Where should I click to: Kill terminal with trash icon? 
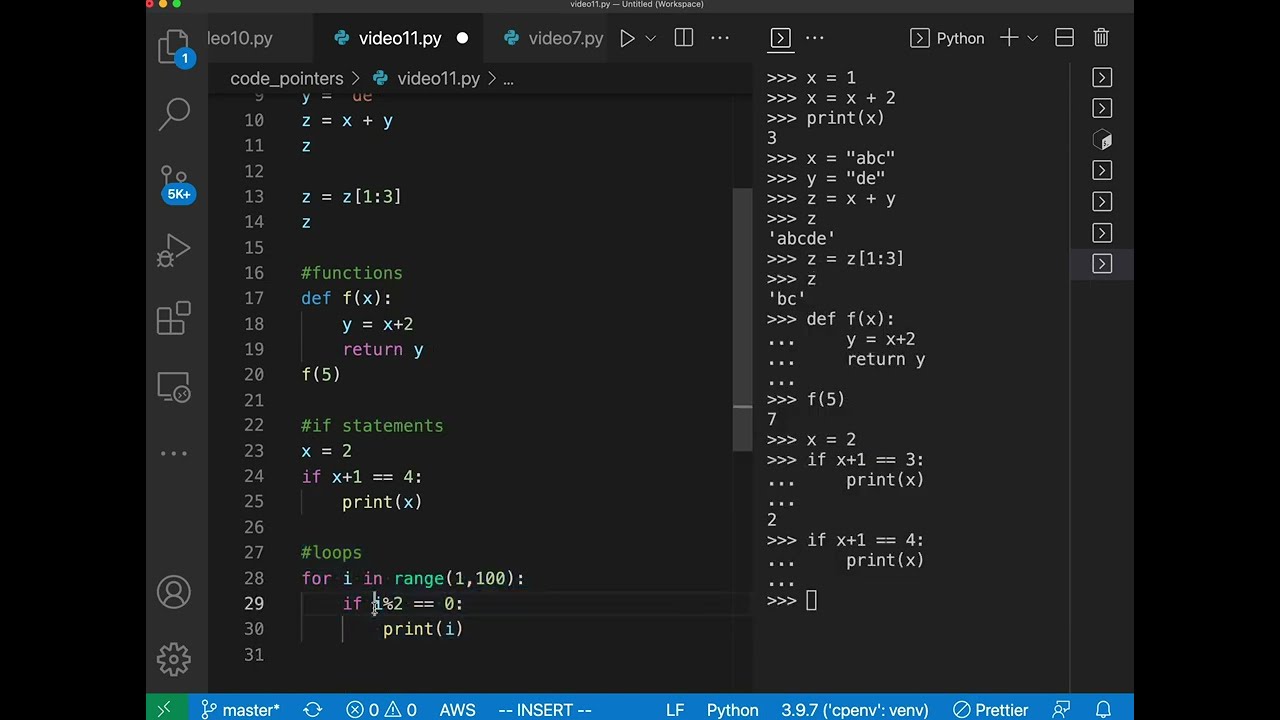tap(1101, 38)
